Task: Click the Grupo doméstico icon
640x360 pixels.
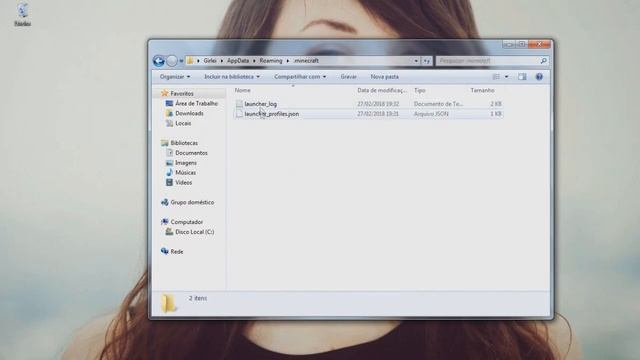Action: click(x=164, y=202)
